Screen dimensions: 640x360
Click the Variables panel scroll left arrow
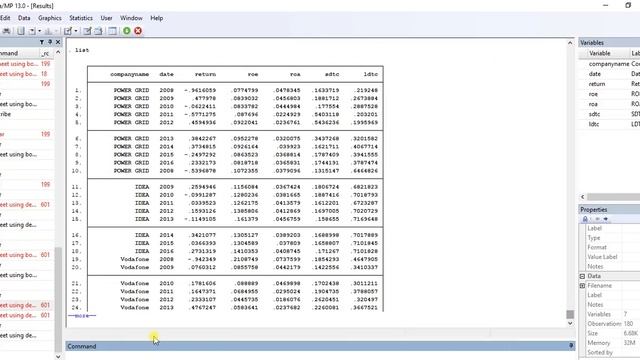[x=582, y=197]
